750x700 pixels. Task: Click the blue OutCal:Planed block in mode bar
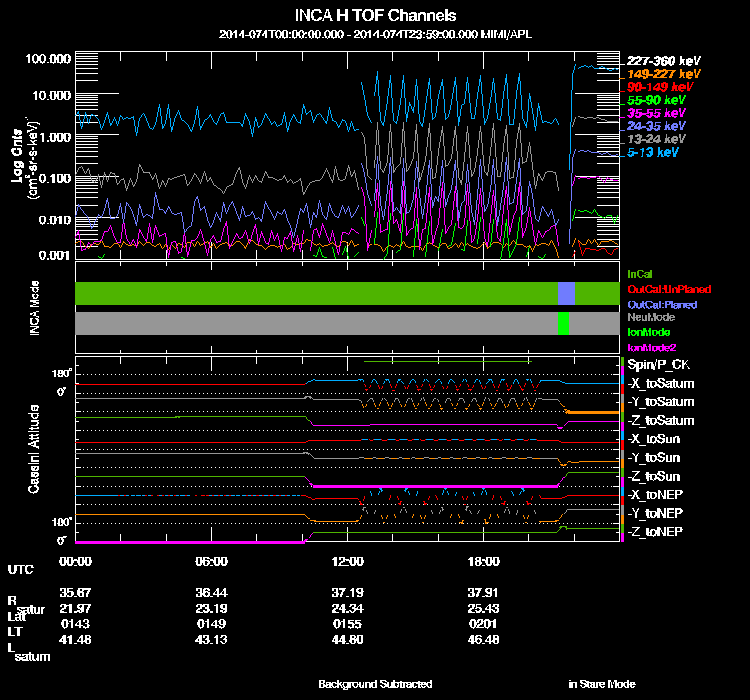[x=566, y=293]
